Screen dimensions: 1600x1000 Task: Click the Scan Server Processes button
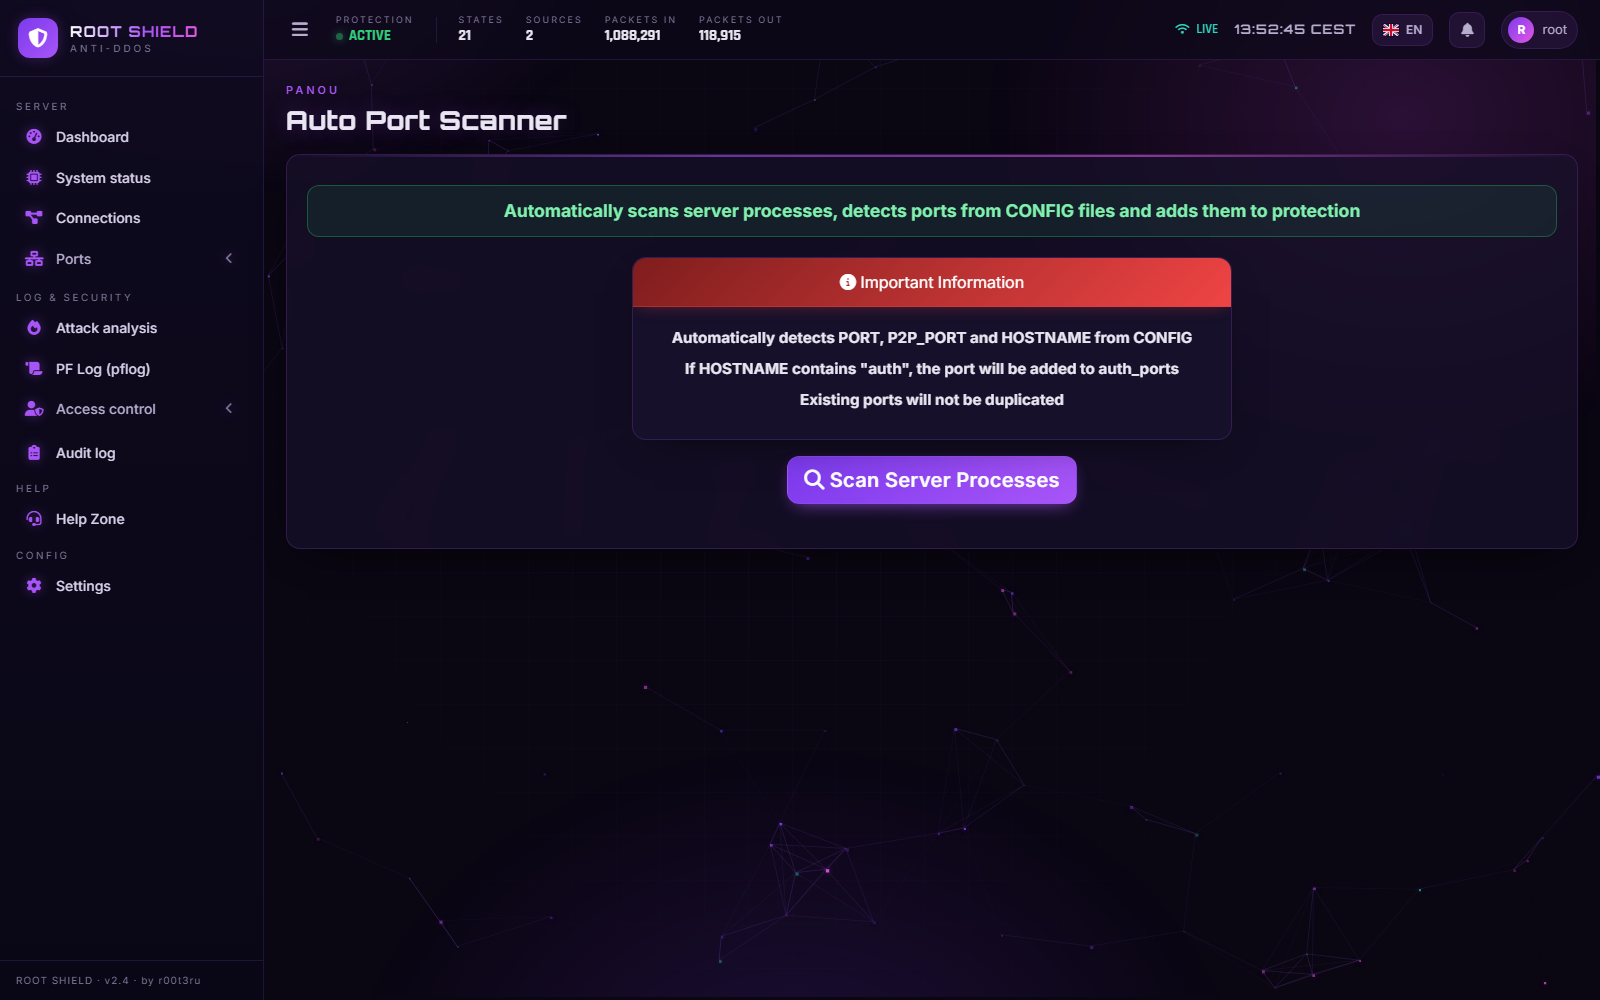pos(932,480)
